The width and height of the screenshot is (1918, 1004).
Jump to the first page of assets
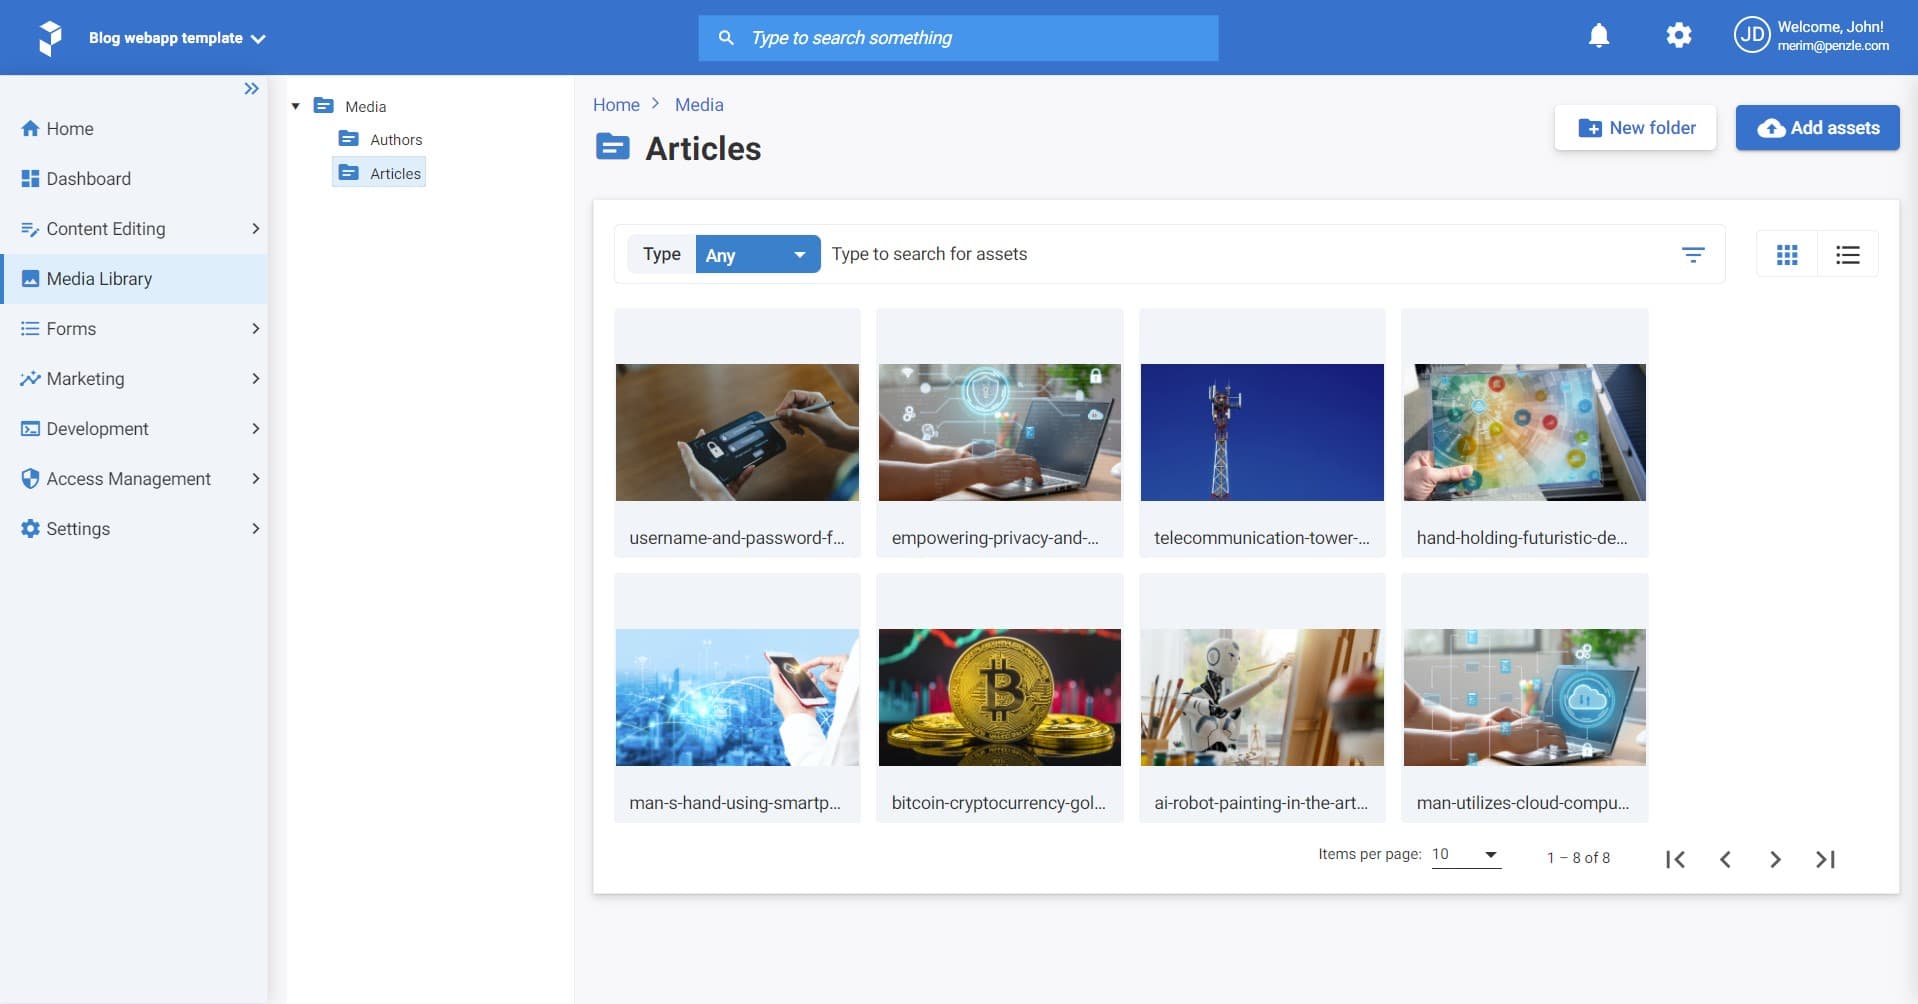pos(1675,859)
